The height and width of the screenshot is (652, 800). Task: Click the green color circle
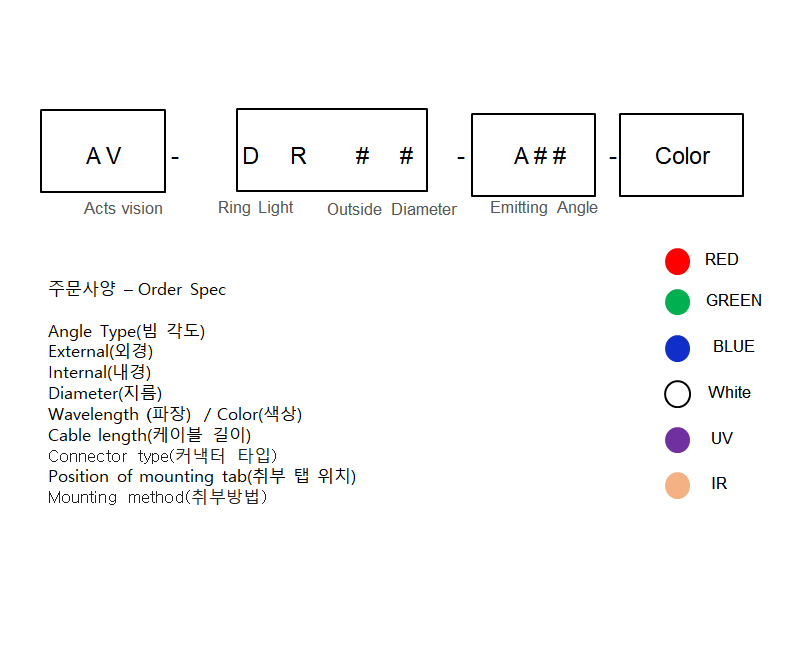click(x=677, y=302)
